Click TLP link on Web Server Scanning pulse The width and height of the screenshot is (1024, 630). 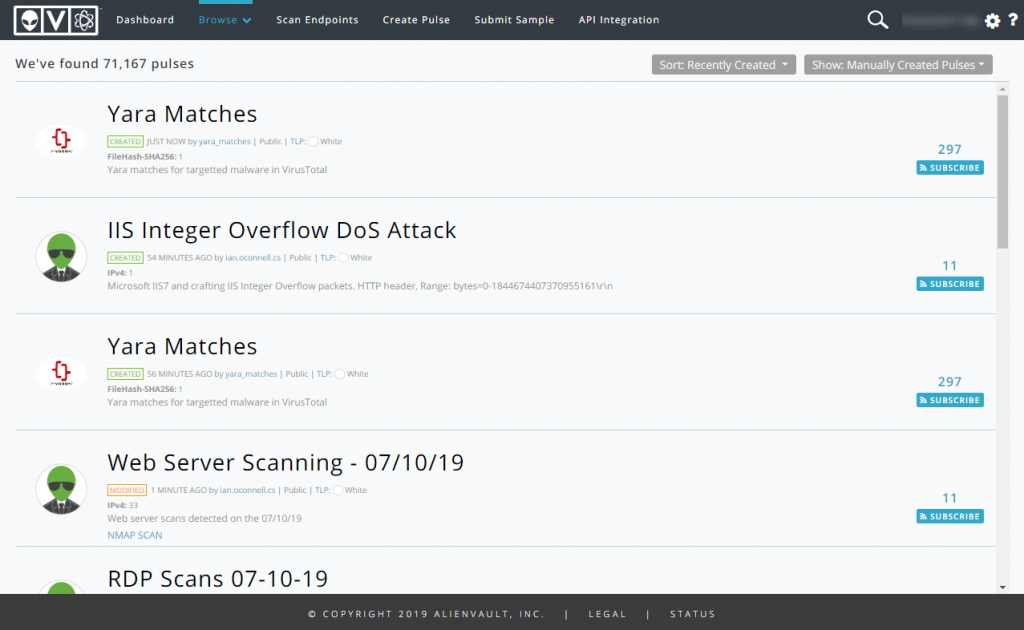coord(322,490)
